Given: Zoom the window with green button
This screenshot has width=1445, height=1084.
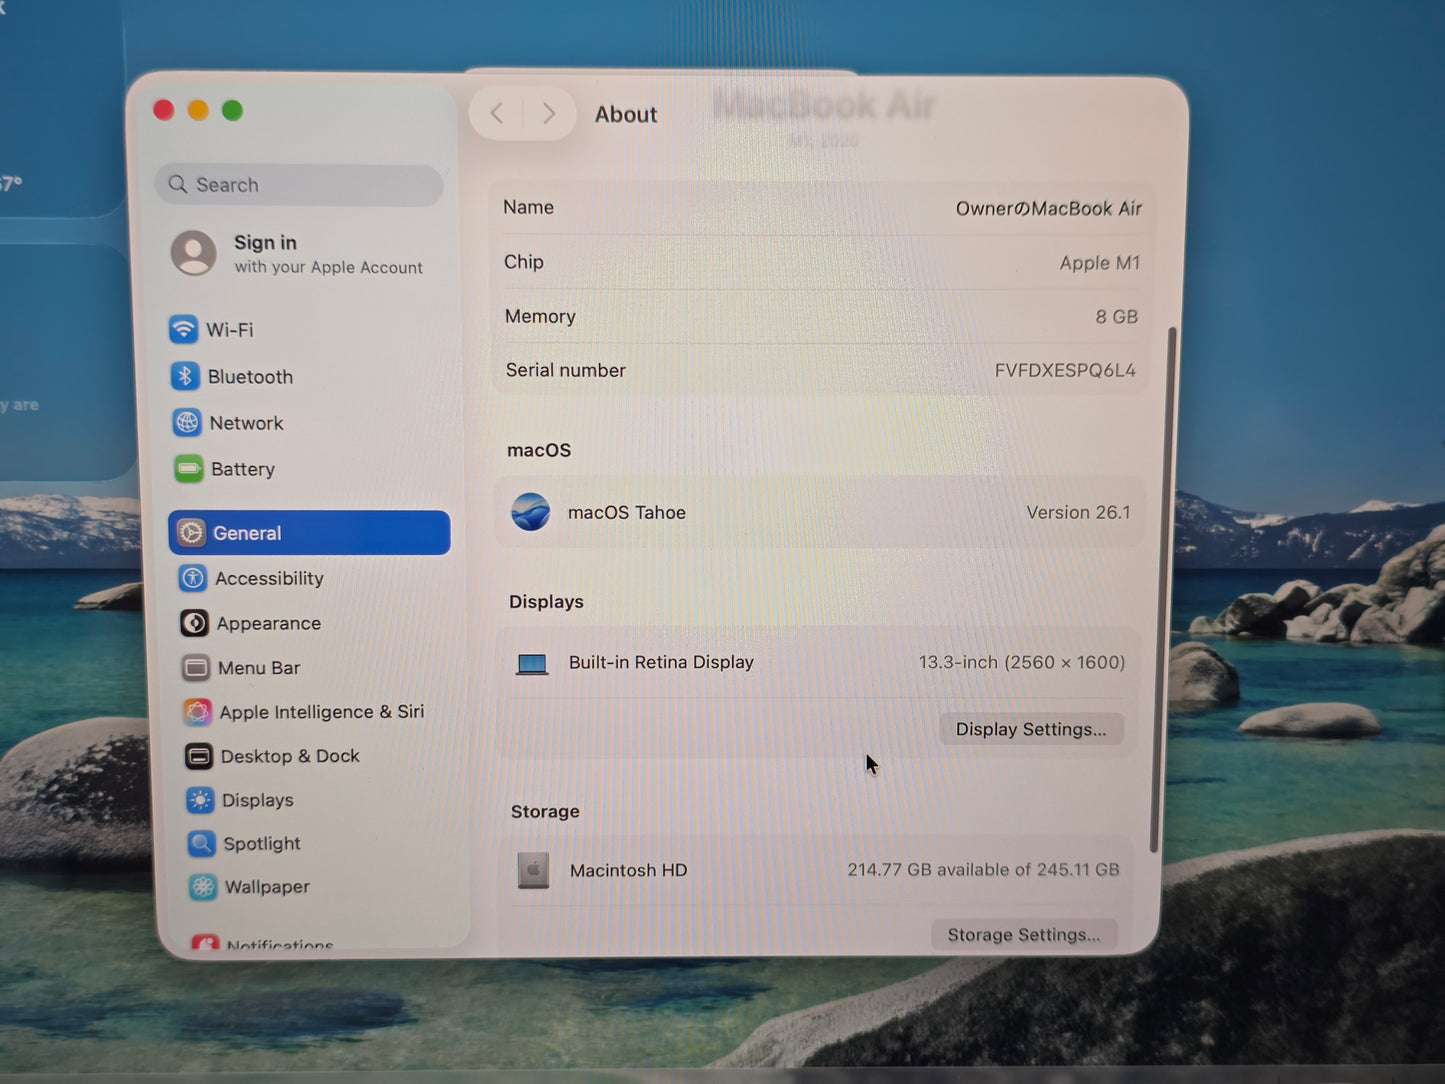Looking at the screenshot, I should 232,110.
